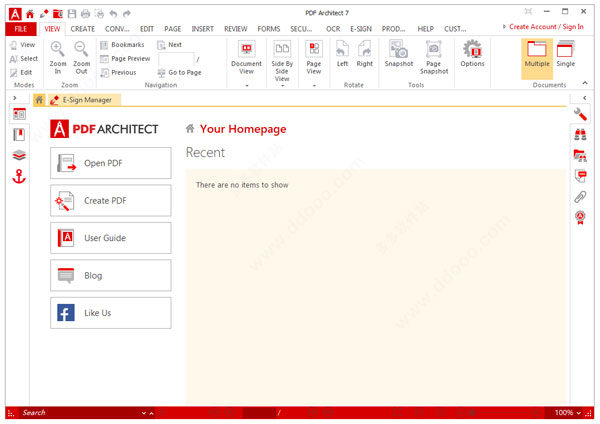Viewport: 600px width, 424px height.
Task: Rotate page Right
Action: click(x=364, y=54)
